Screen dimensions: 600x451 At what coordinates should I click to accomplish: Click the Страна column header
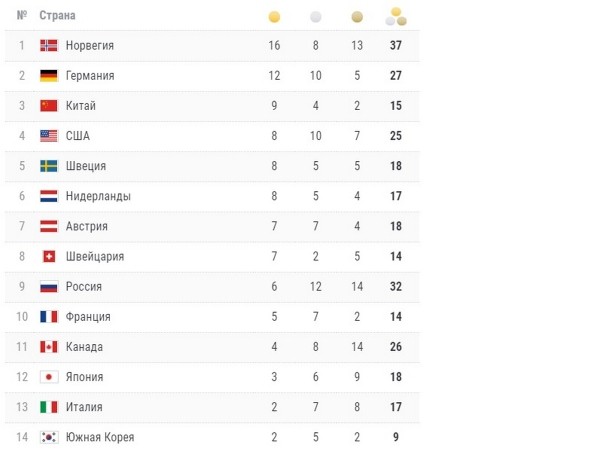point(57,17)
